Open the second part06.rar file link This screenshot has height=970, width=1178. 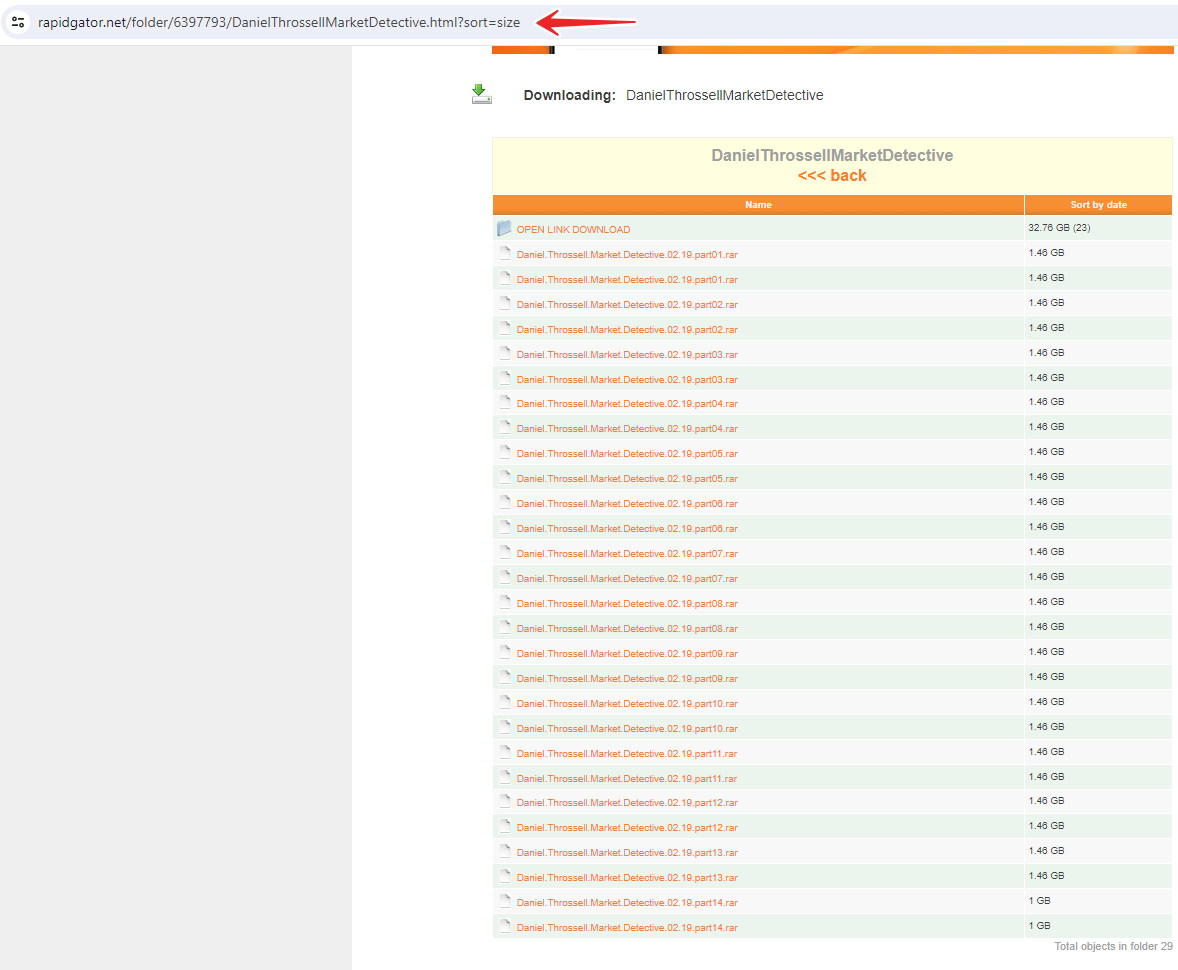(627, 529)
